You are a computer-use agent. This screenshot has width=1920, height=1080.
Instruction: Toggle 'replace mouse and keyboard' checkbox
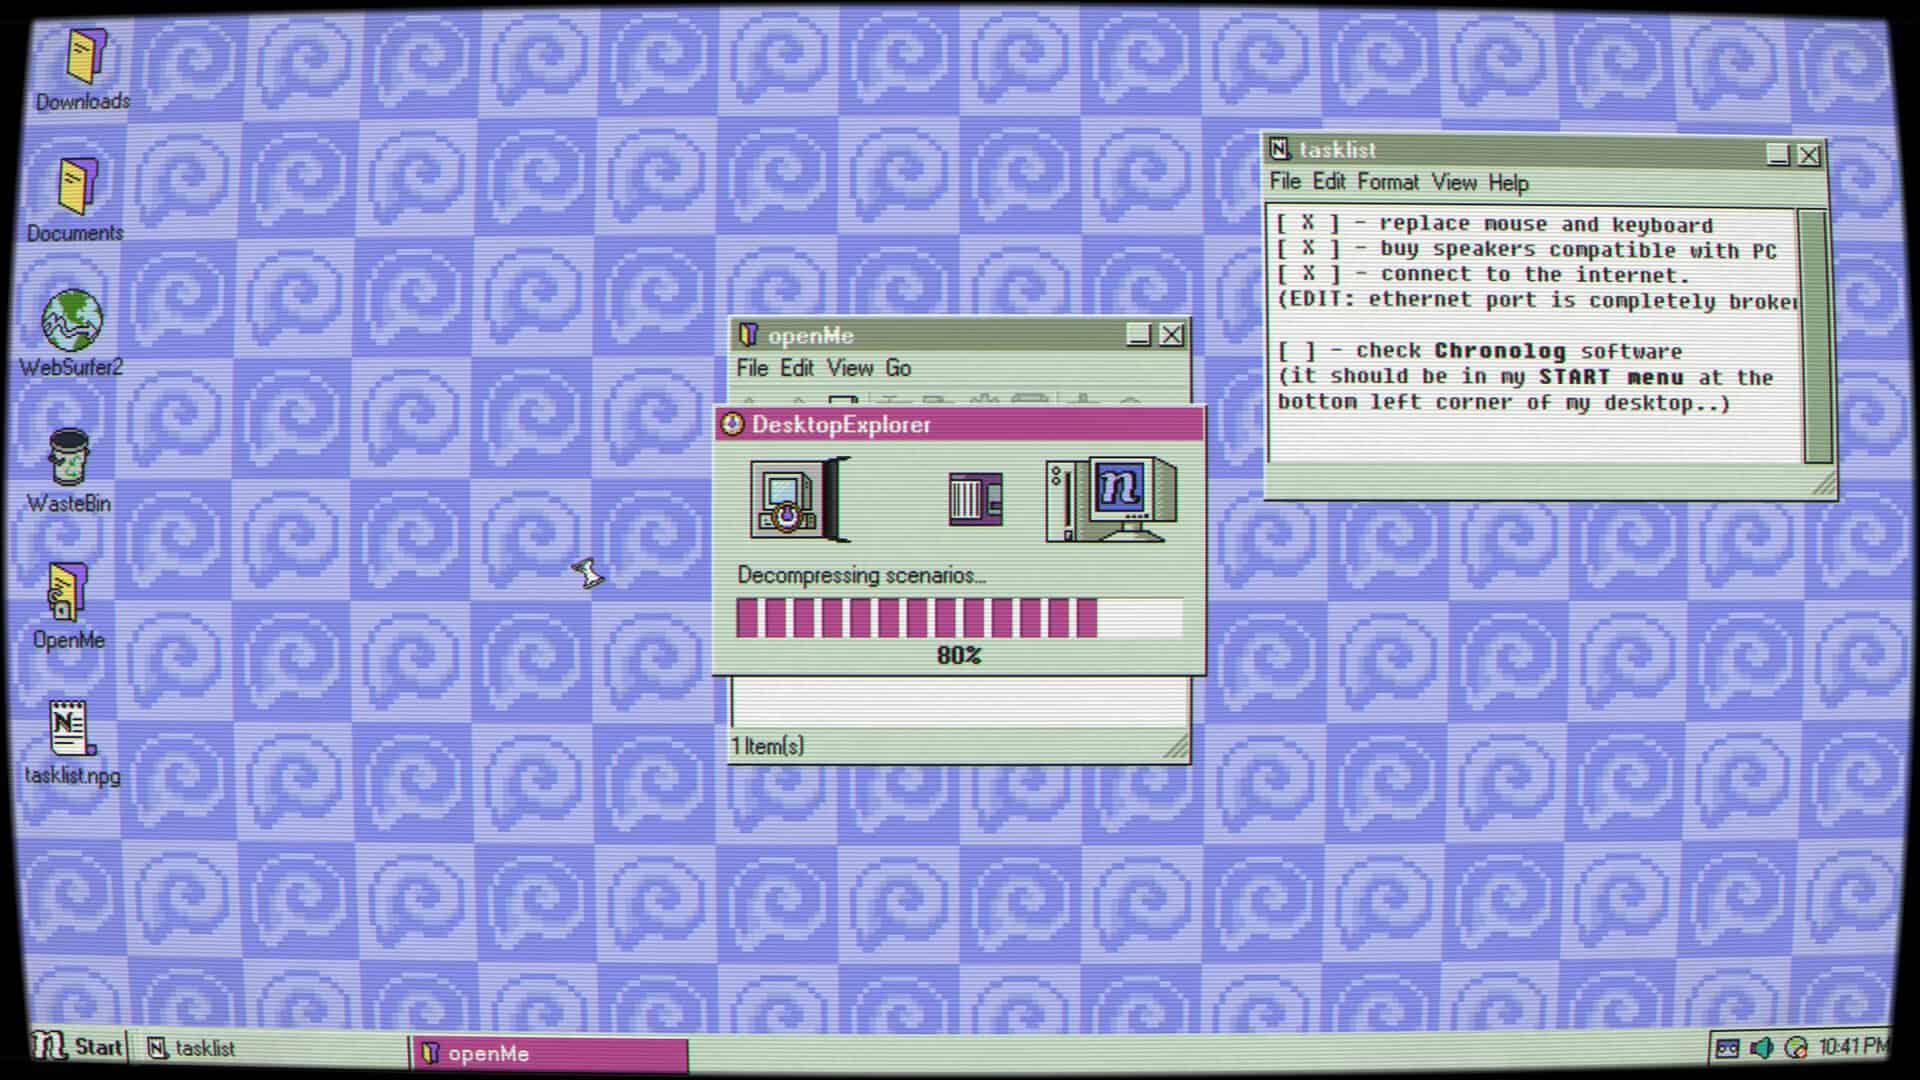point(1308,224)
